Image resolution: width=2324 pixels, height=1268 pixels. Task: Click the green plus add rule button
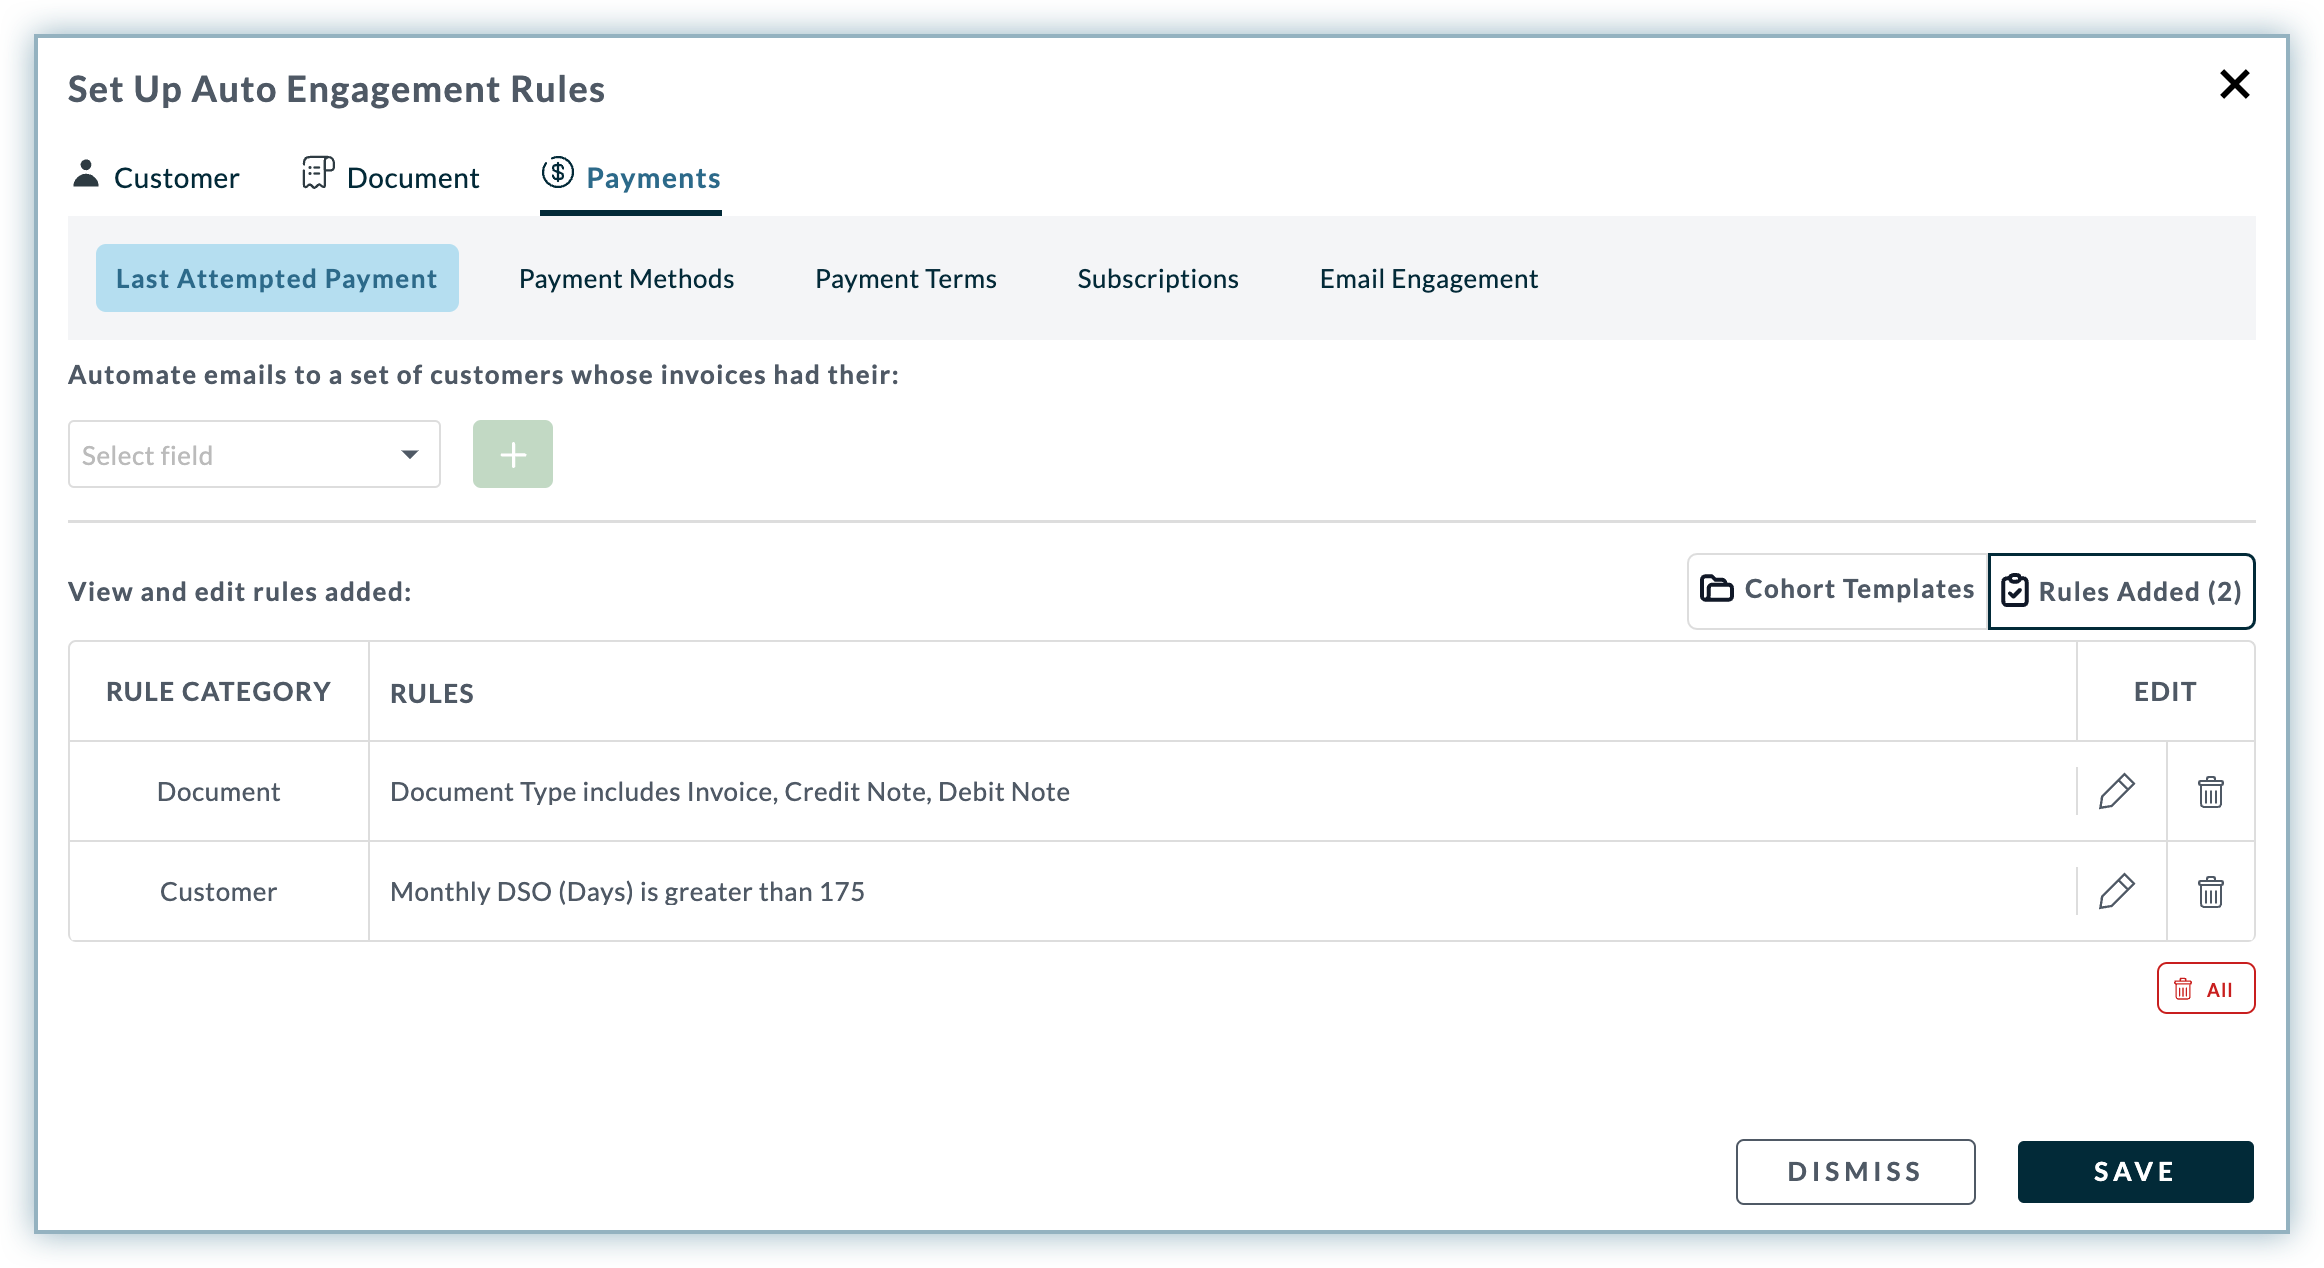point(513,454)
